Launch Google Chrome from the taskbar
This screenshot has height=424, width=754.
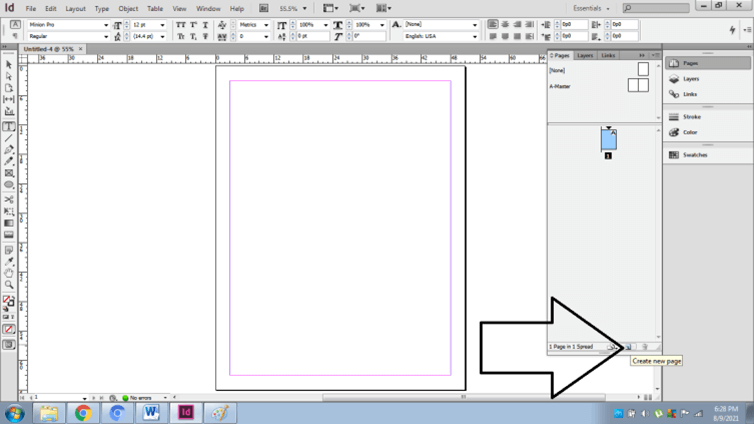tap(83, 413)
